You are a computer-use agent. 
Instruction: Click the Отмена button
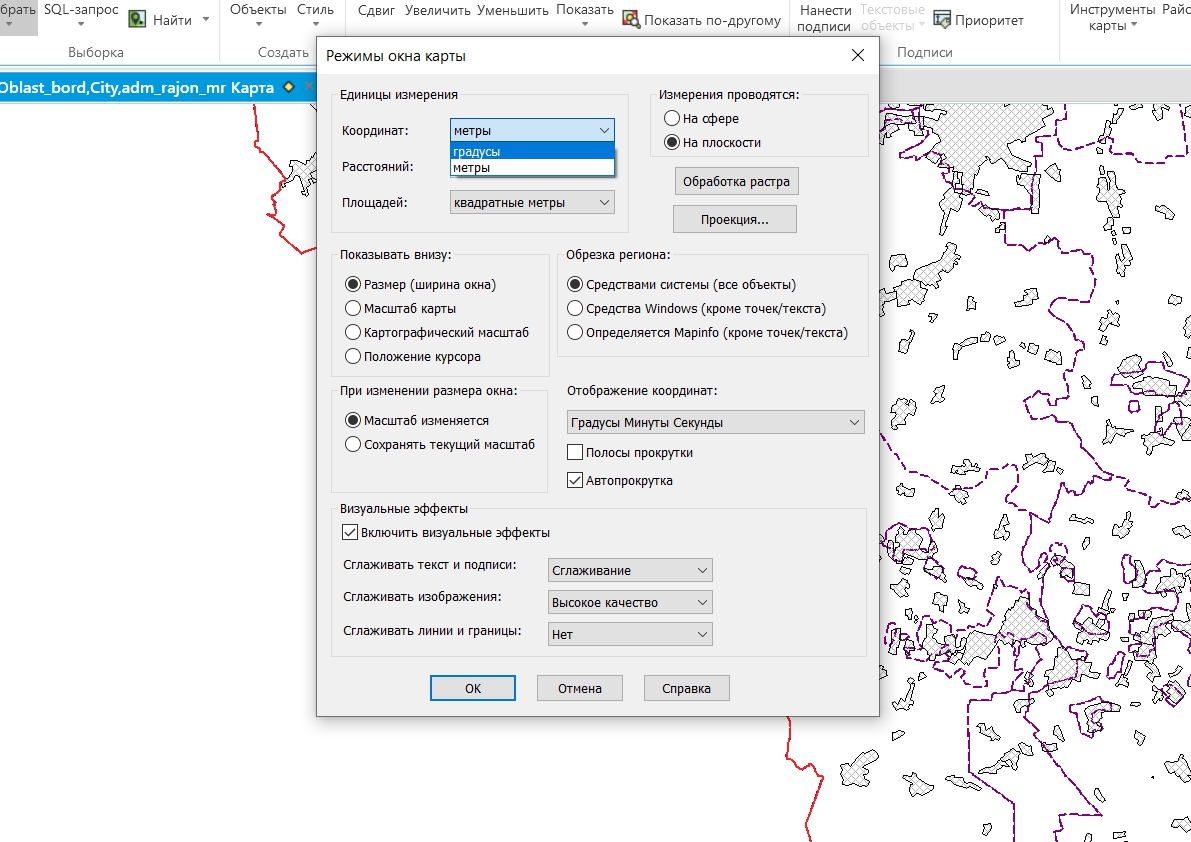(x=580, y=688)
